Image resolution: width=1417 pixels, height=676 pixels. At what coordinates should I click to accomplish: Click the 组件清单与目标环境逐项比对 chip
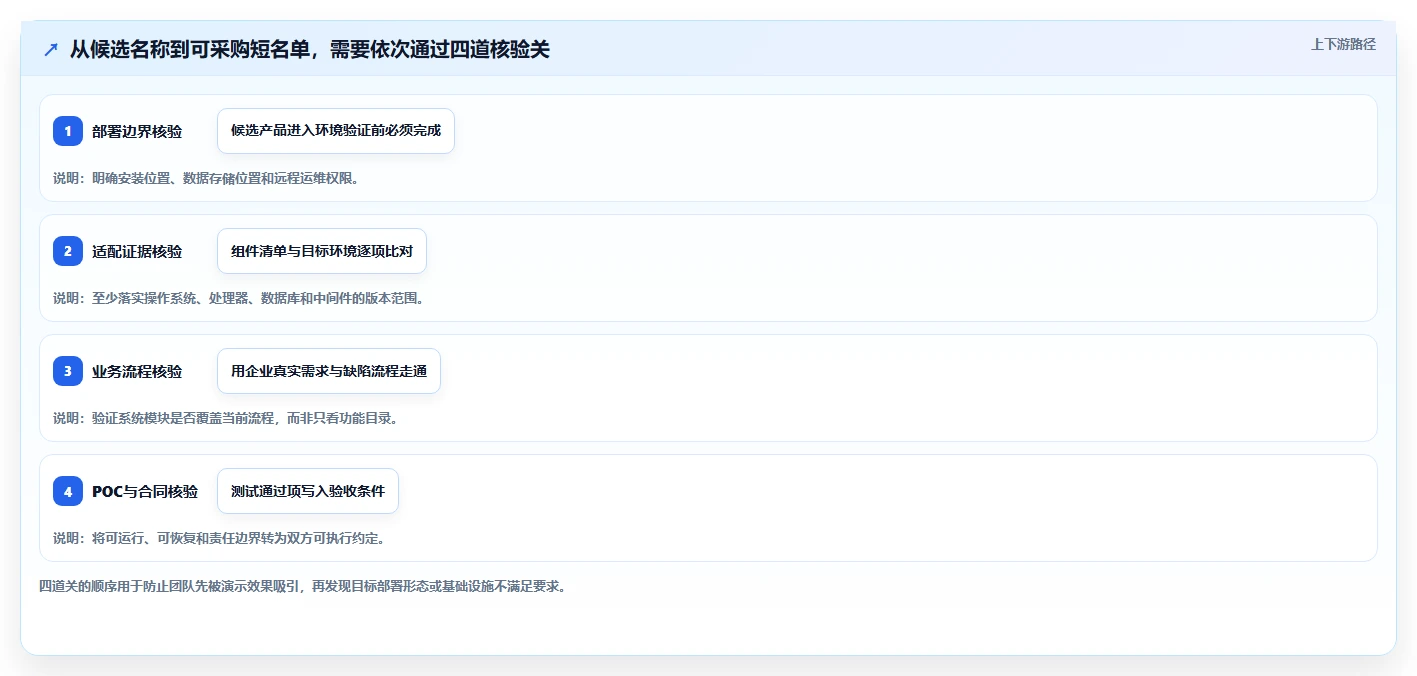(322, 251)
